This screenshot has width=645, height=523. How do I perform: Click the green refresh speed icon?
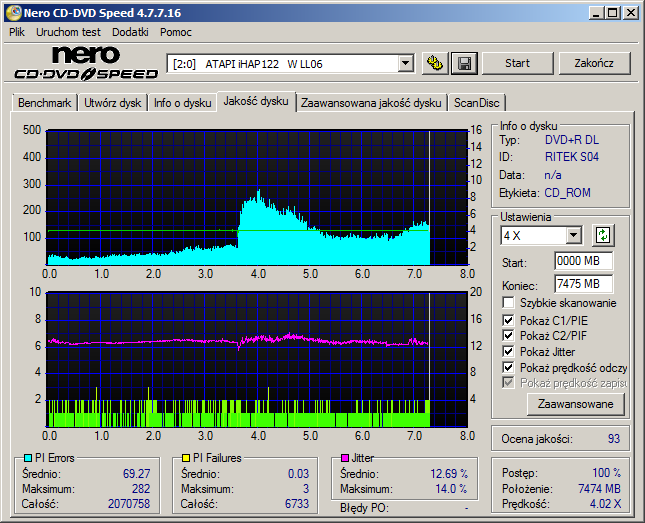603,235
